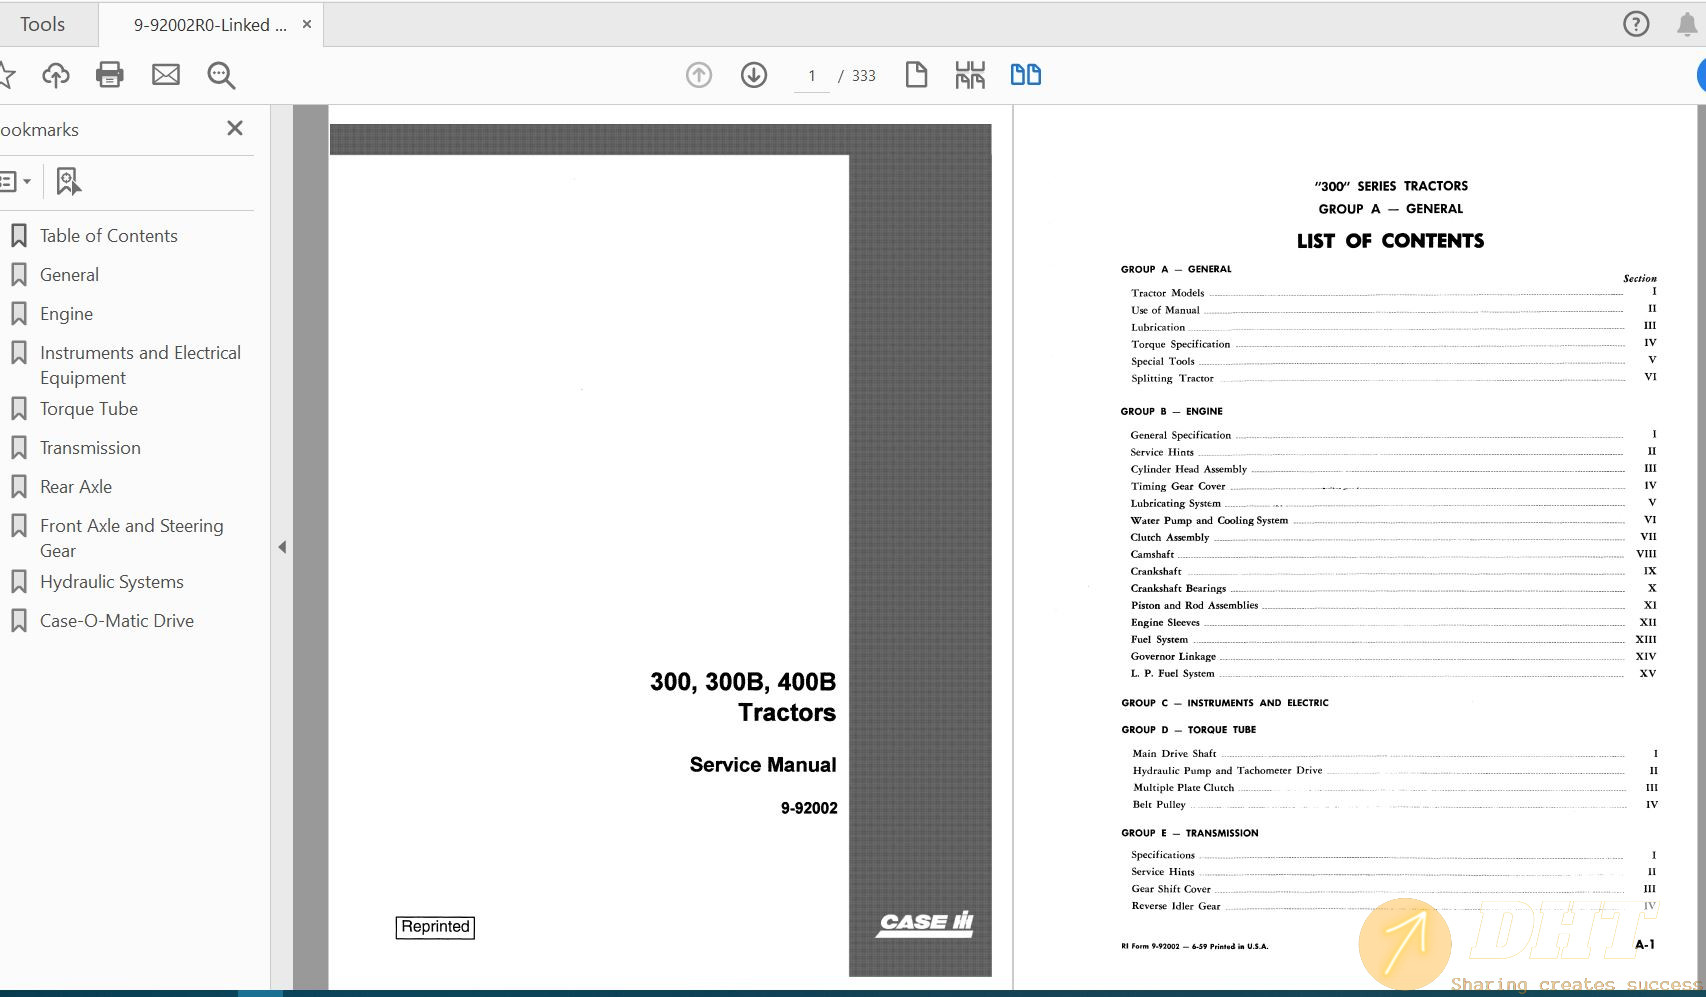Screen dimensions: 1706x997
Task: Click the page number input field
Action: coord(810,74)
